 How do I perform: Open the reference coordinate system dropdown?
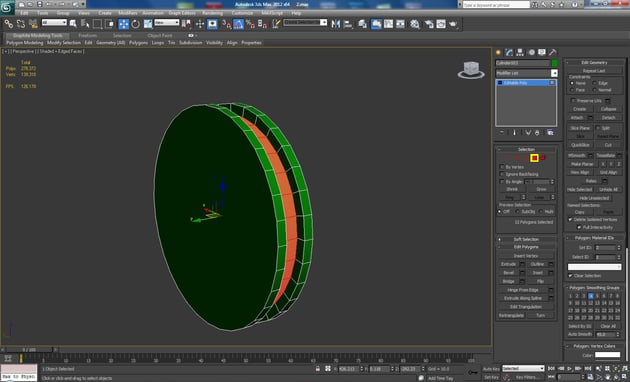[167, 22]
